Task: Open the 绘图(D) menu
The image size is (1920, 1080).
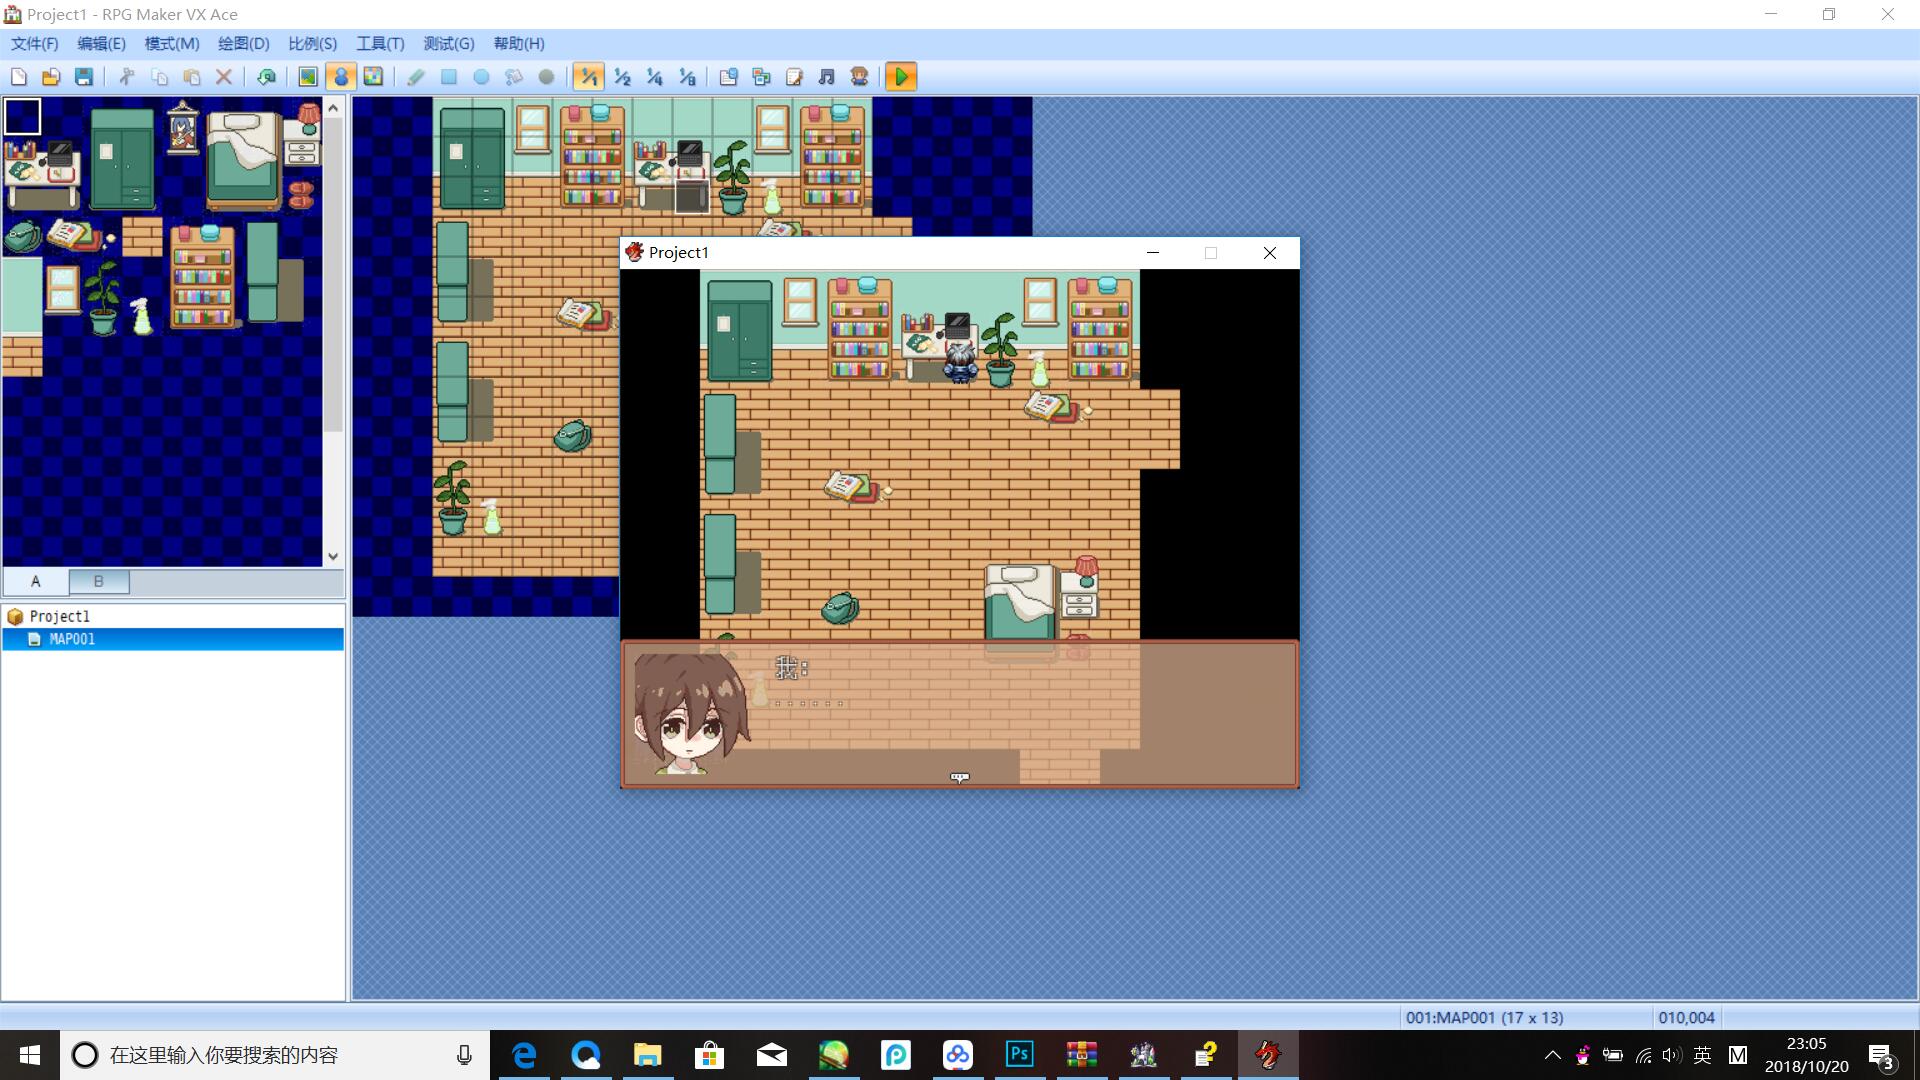Action: 244,44
